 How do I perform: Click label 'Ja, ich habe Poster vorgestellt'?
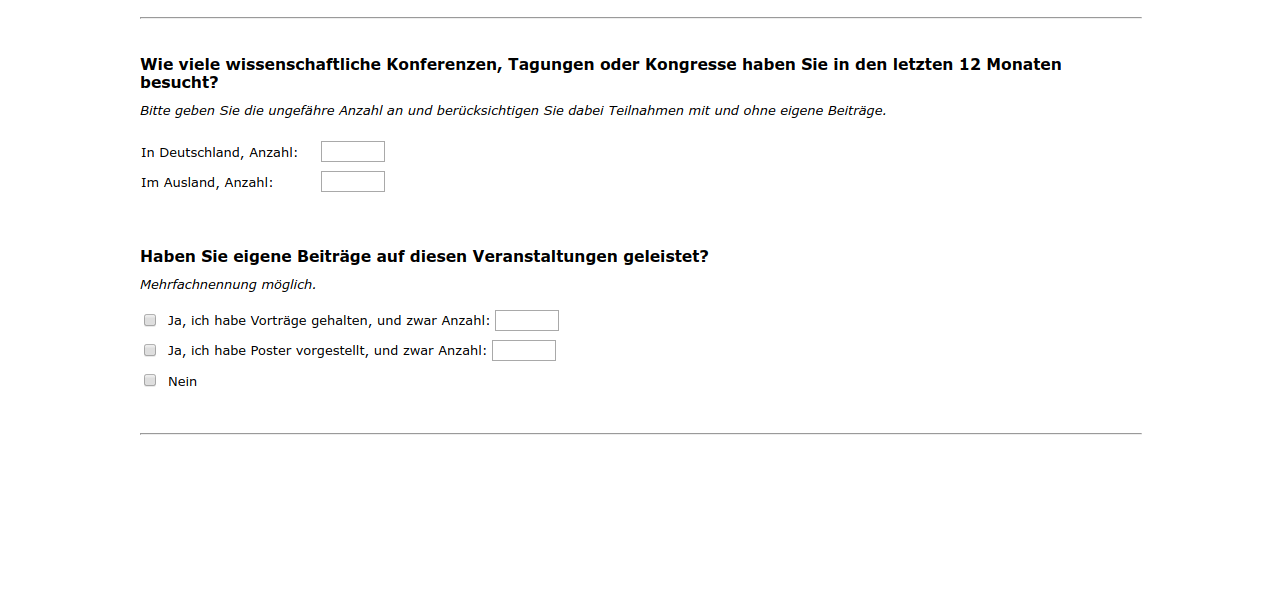pos(327,351)
